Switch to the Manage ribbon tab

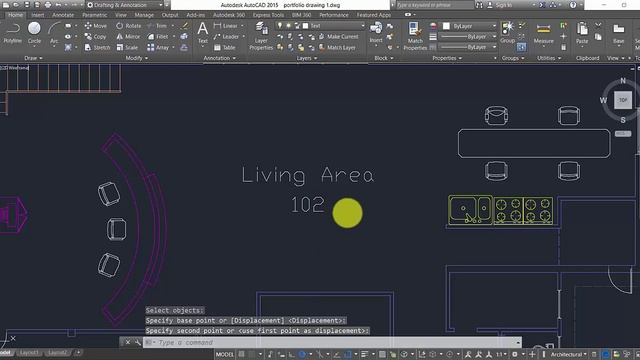[x=144, y=15]
